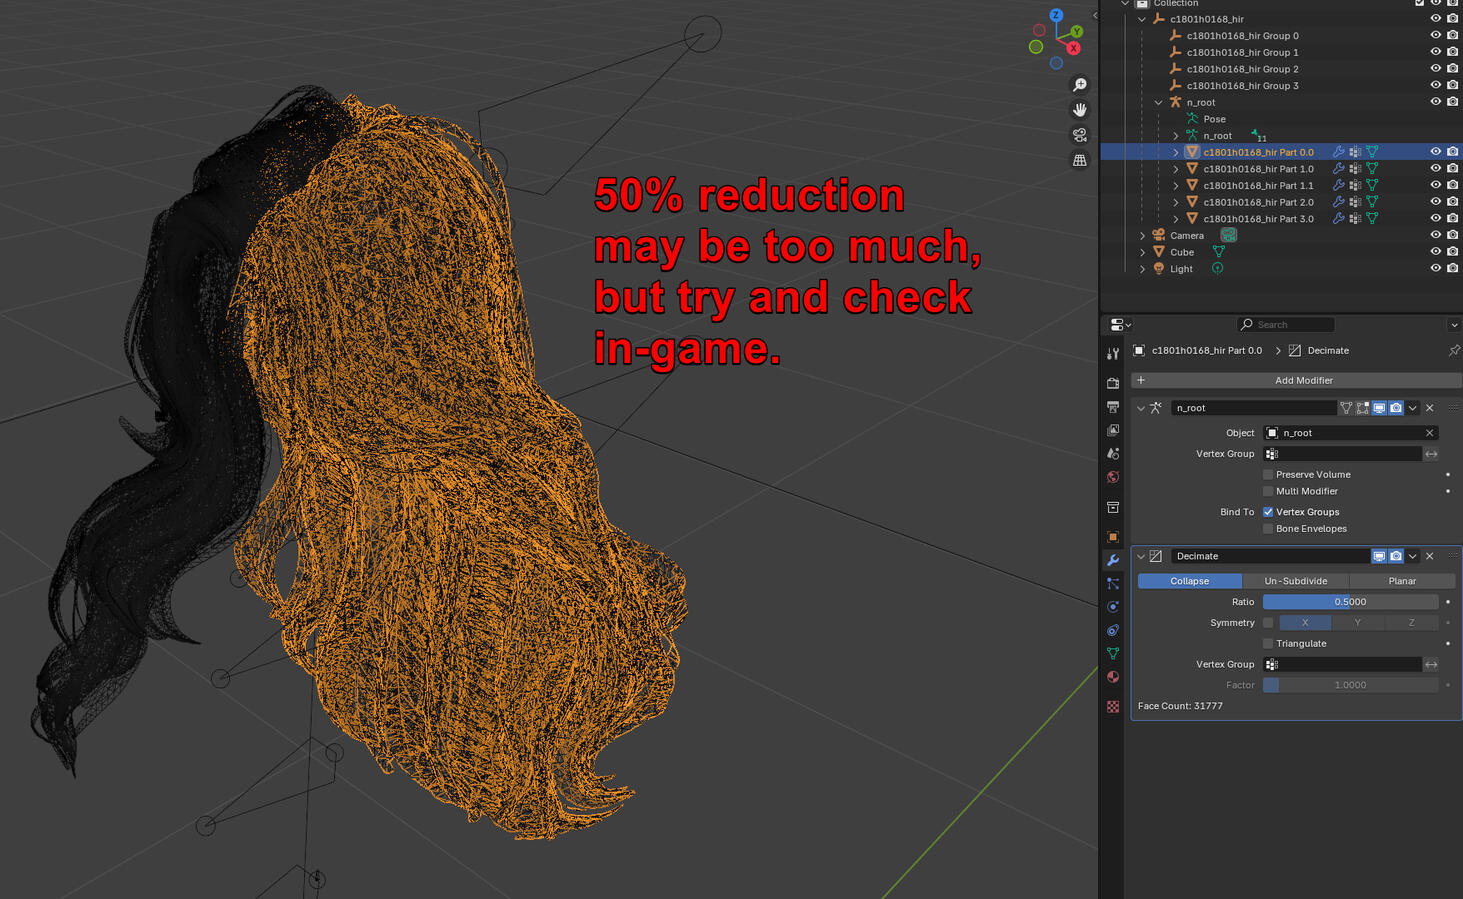Image resolution: width=1463 pixels, height=899 pixels.
Task: Click the Decimate Ratio slider
Action: pyautogui.click(x=1349, y=602)
